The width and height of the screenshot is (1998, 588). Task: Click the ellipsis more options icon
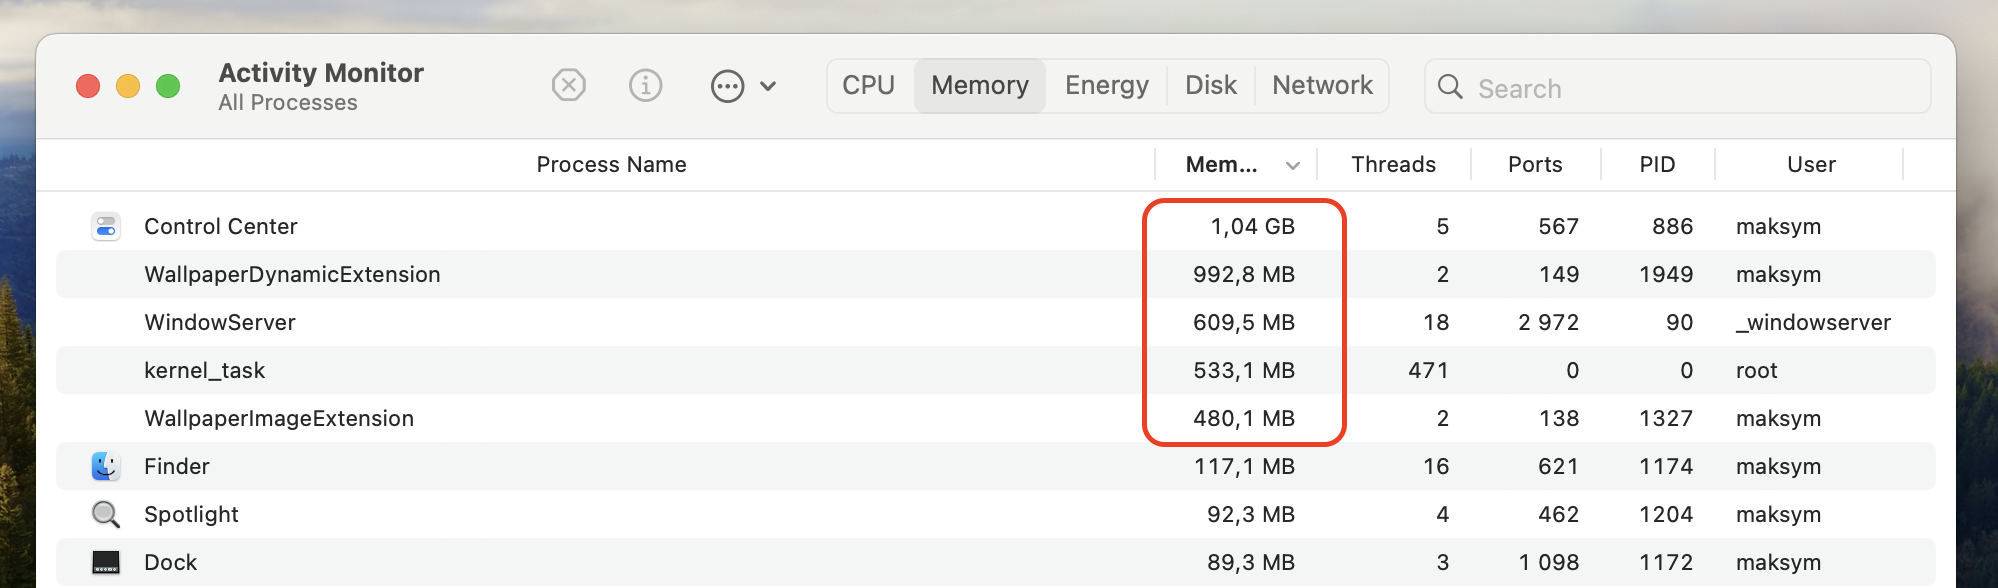click(x=727, y=86)
